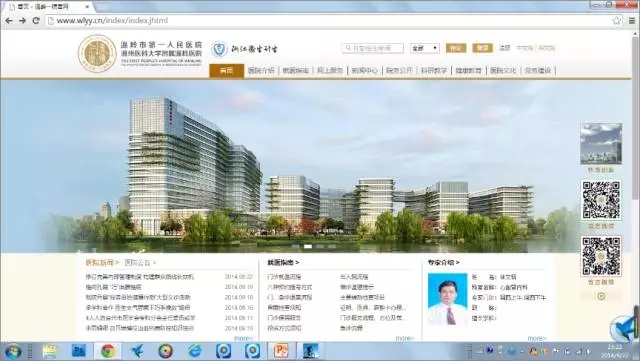Expand the search category dropdown (全部)

coord(425,48)
